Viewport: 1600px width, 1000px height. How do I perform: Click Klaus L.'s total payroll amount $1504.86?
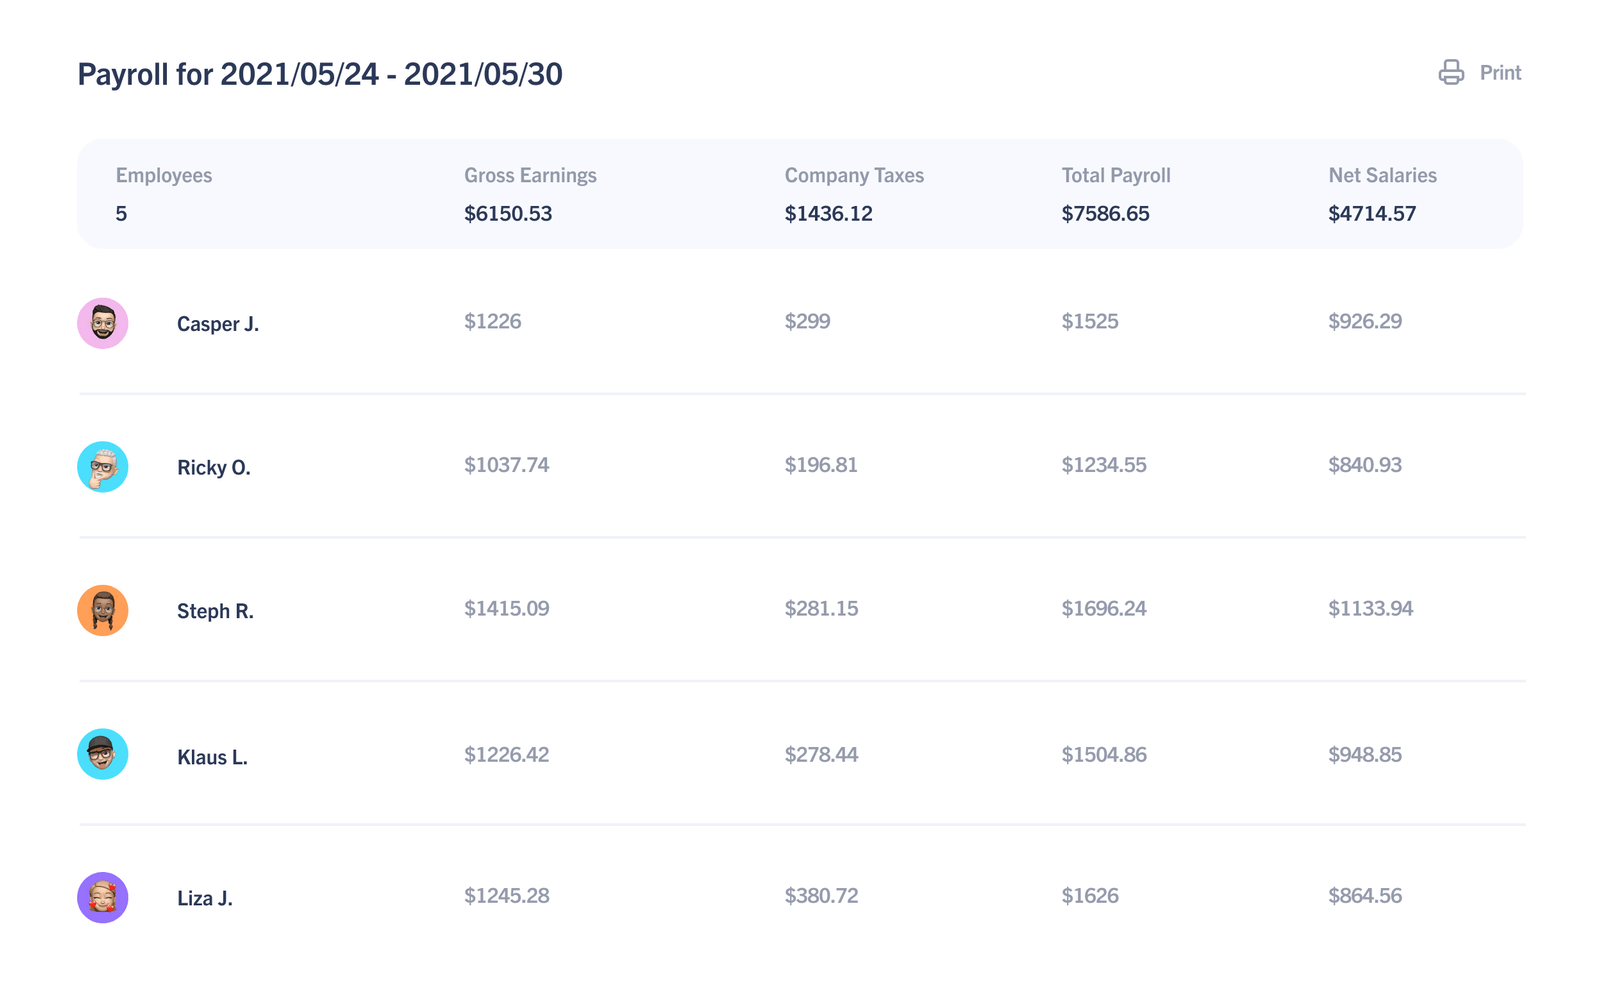click(1104, 755)
